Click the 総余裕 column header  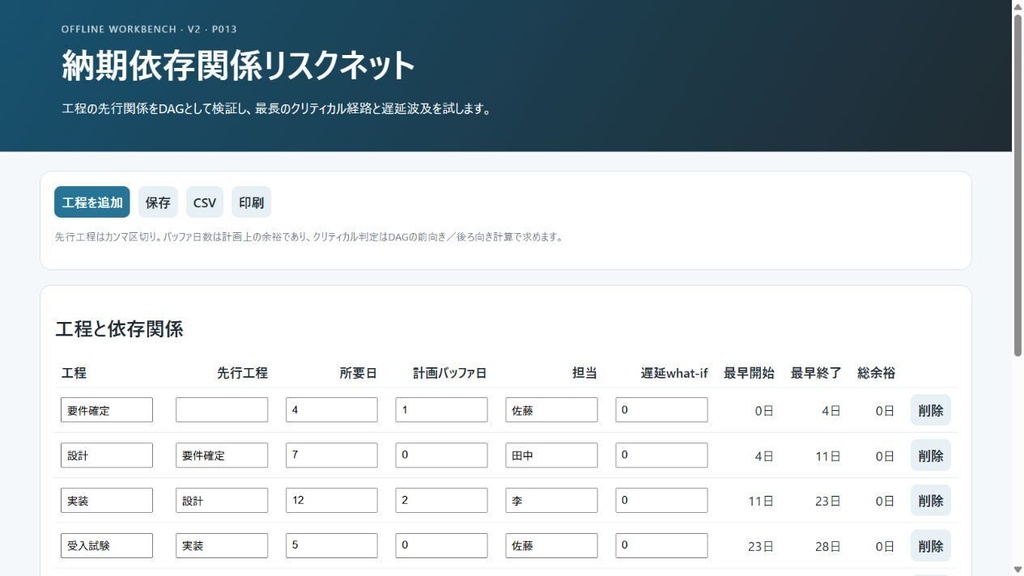click(876, 373)
